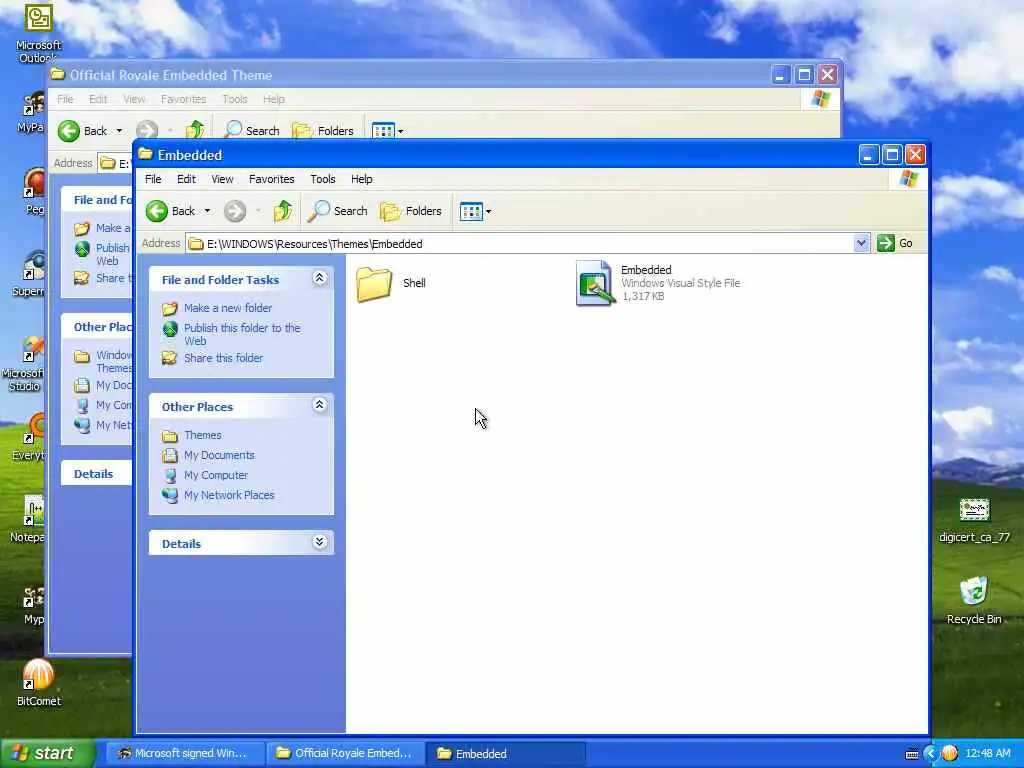Click the Go button beside address bar
Image resolution: width=1024 pixels, height=768 pixels.
(895, 243)
